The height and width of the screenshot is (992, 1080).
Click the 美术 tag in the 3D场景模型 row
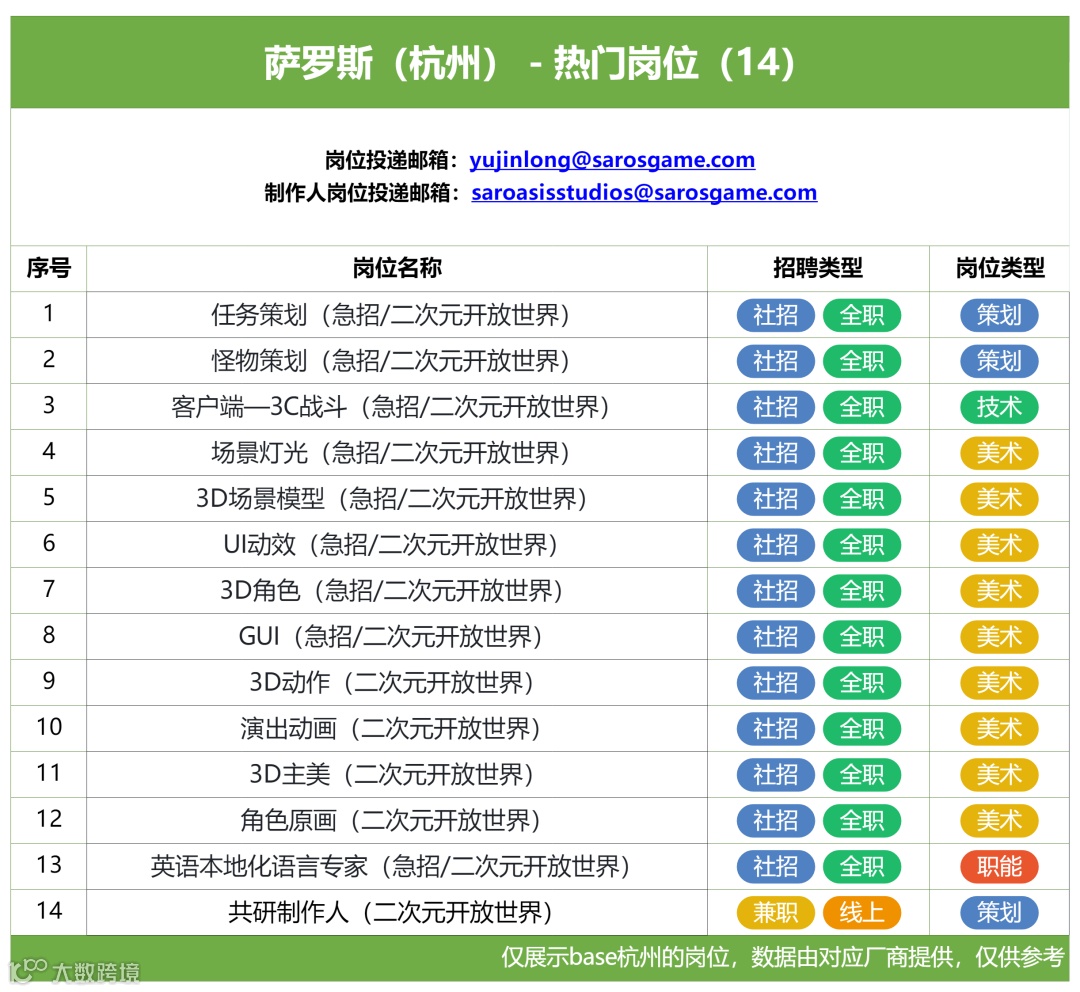click(x=999, y=499)
